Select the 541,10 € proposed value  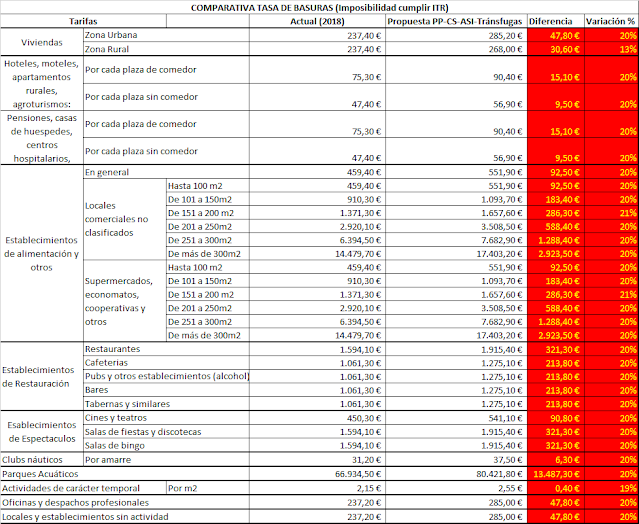(x=456, y=418)
